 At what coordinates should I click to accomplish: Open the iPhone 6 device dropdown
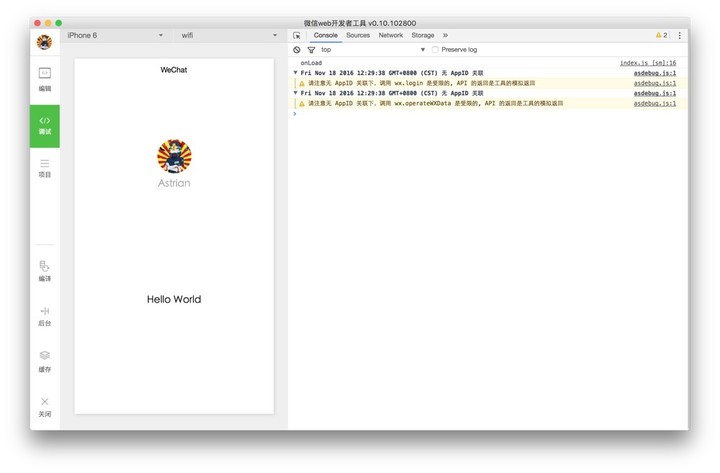115,35
